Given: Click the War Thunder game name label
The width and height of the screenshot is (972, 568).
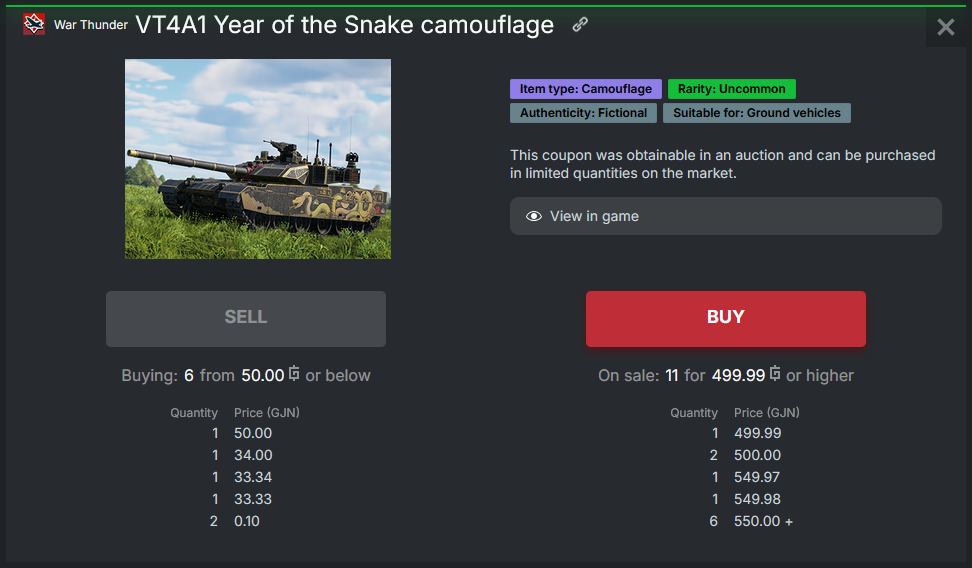Looking at the screenshot, I should (91, 25).
